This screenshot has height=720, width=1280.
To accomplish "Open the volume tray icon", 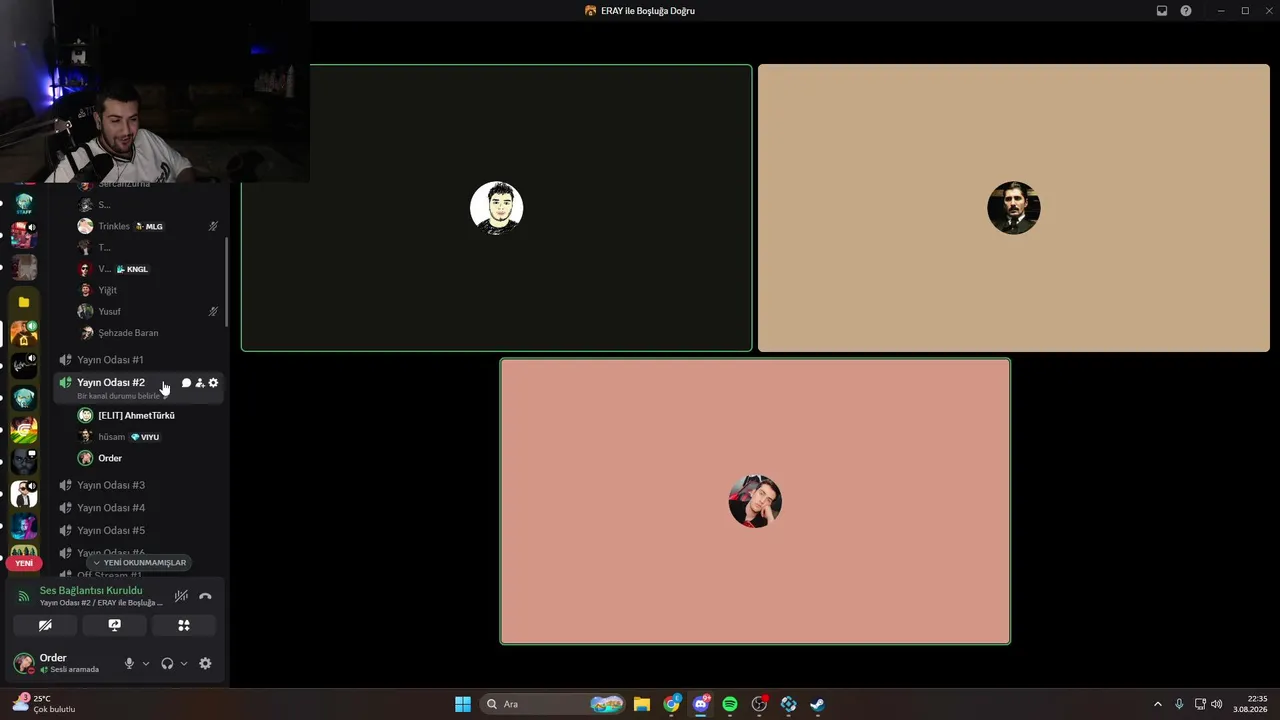I will pyautogui.click(x=1217, y=704).
